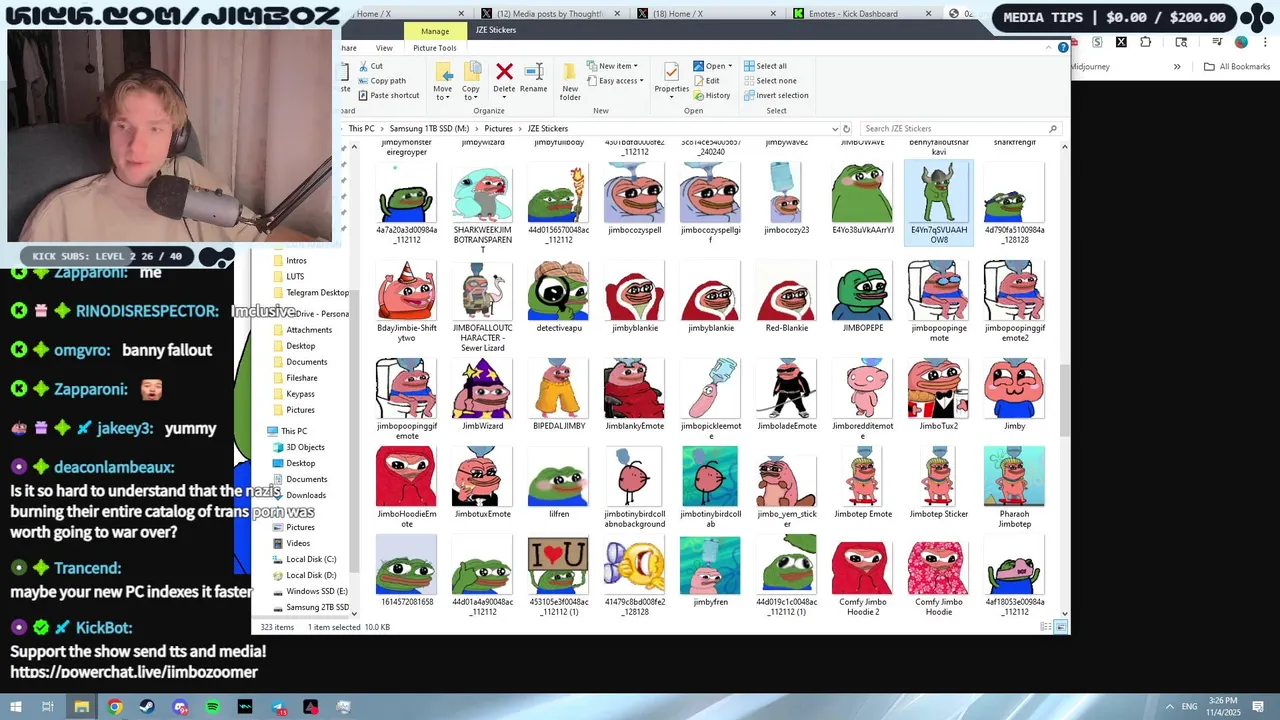Open All Bookmarks in Chrome
The height and width of the screenshot is (720, 1280).
tap(1237, 67)
